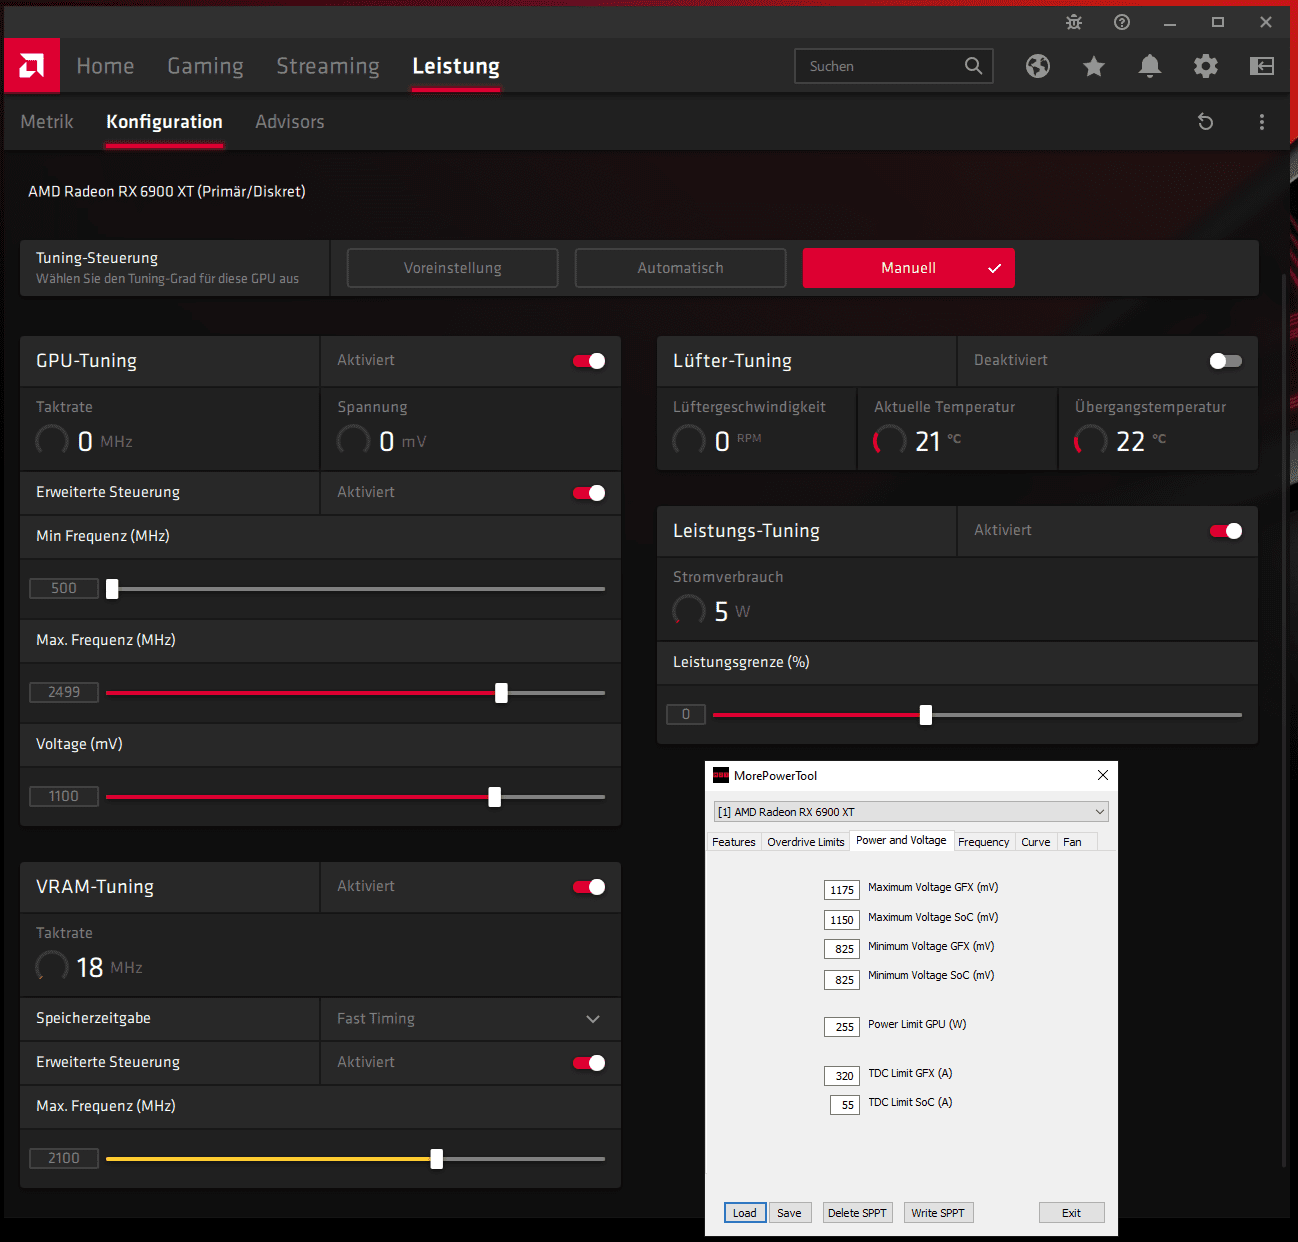Click the TDC Limit SoC field 55
Screen dimensions: 1298x1242
click(x=845, y=1105)
